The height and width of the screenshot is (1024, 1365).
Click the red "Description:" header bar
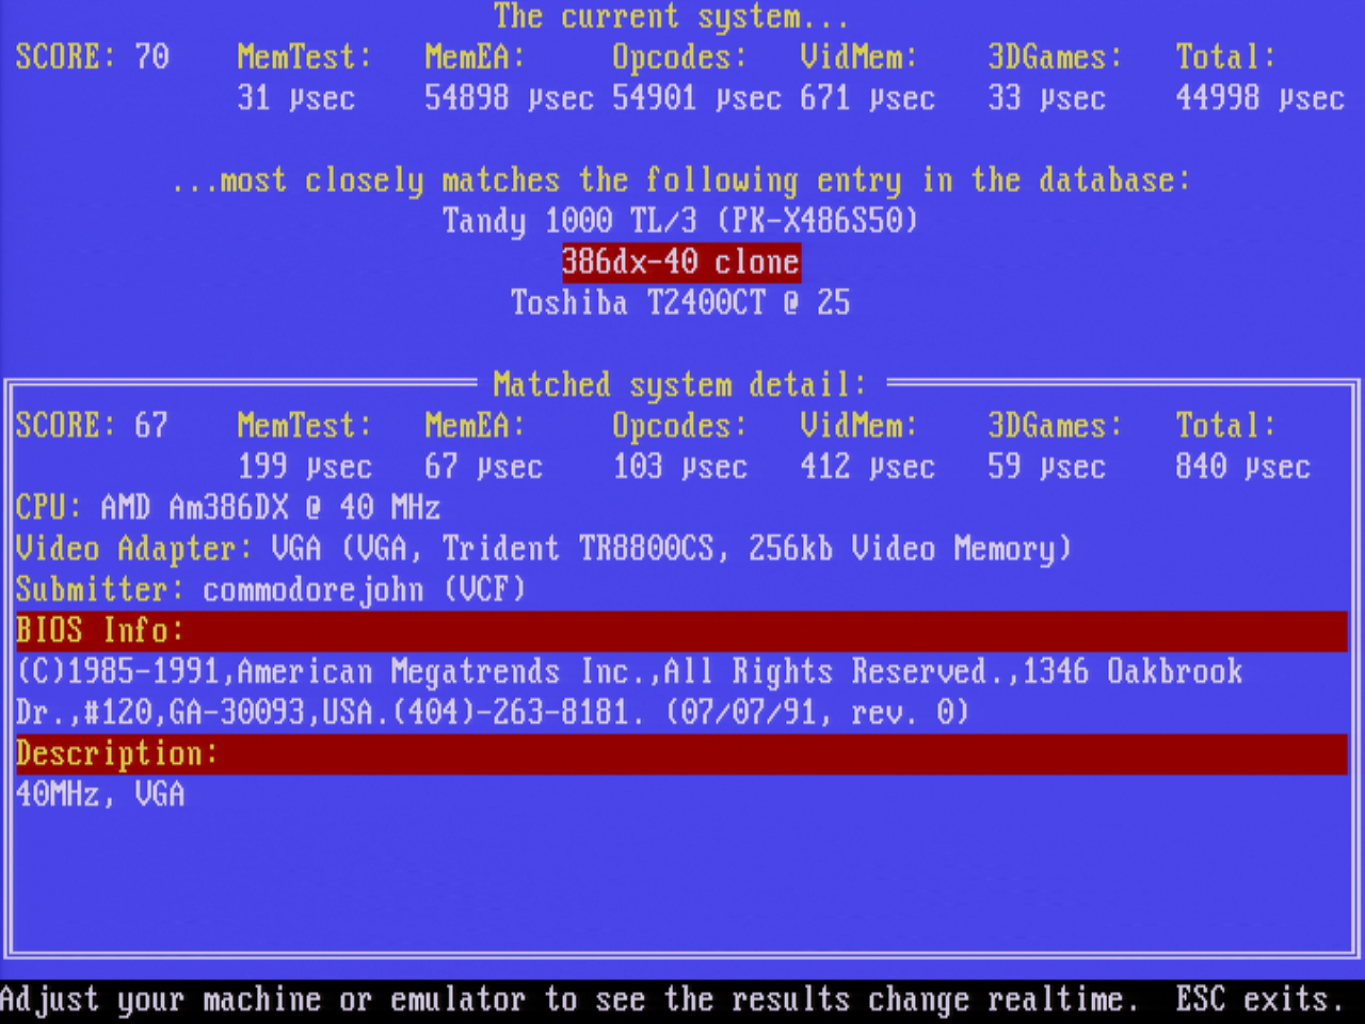coord(682,754)
